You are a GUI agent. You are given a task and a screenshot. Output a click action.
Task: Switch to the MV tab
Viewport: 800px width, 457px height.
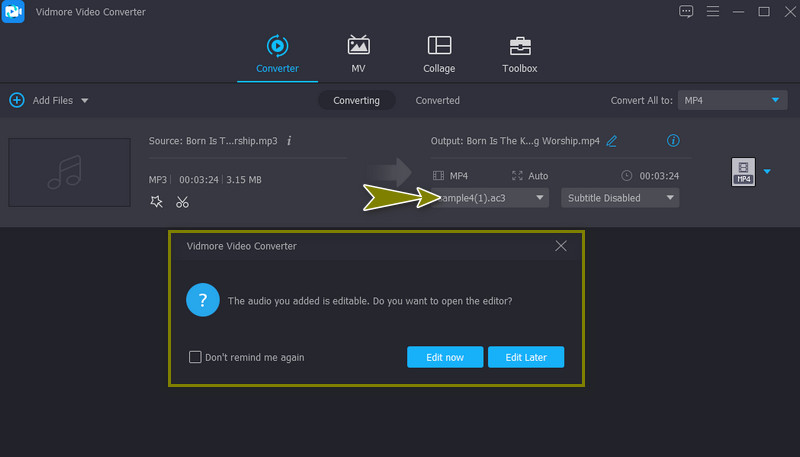[358, 54]
